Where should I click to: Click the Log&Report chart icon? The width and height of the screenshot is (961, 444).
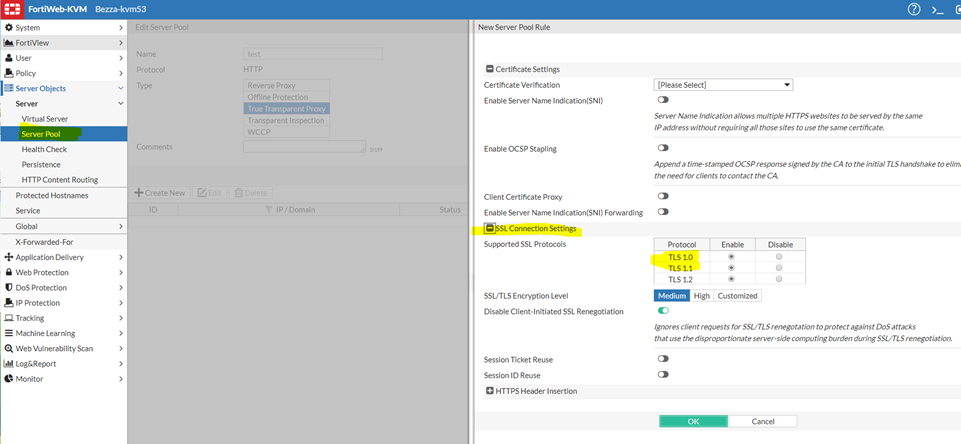coord(8,363)
